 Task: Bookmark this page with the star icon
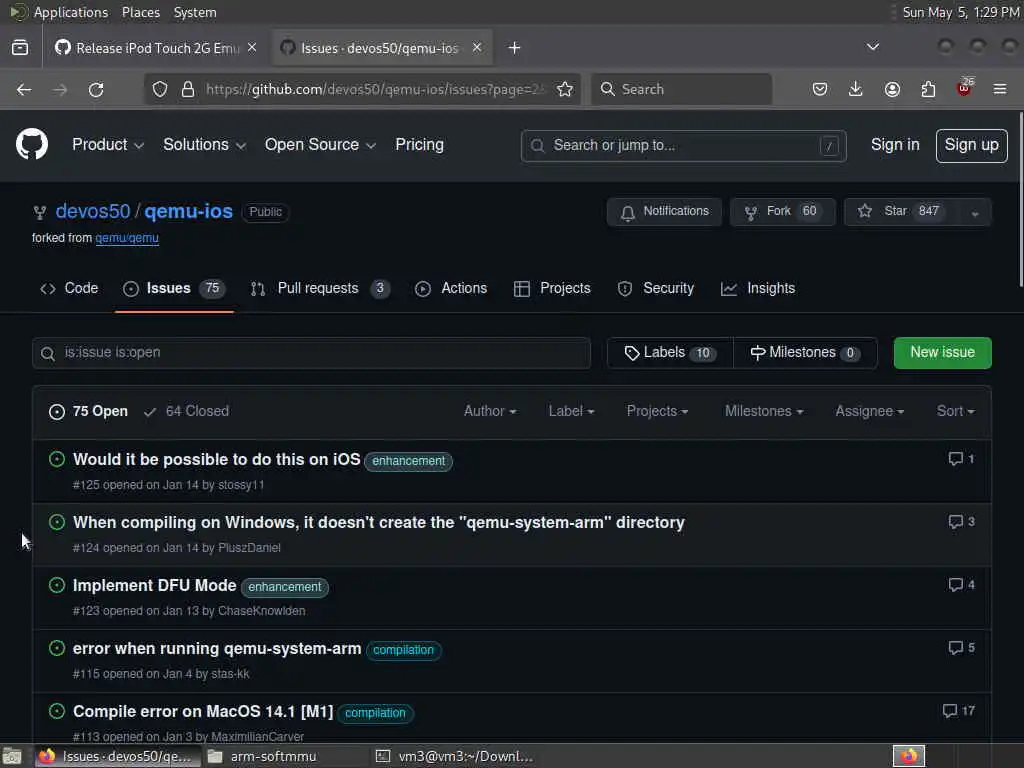point(565,89)
